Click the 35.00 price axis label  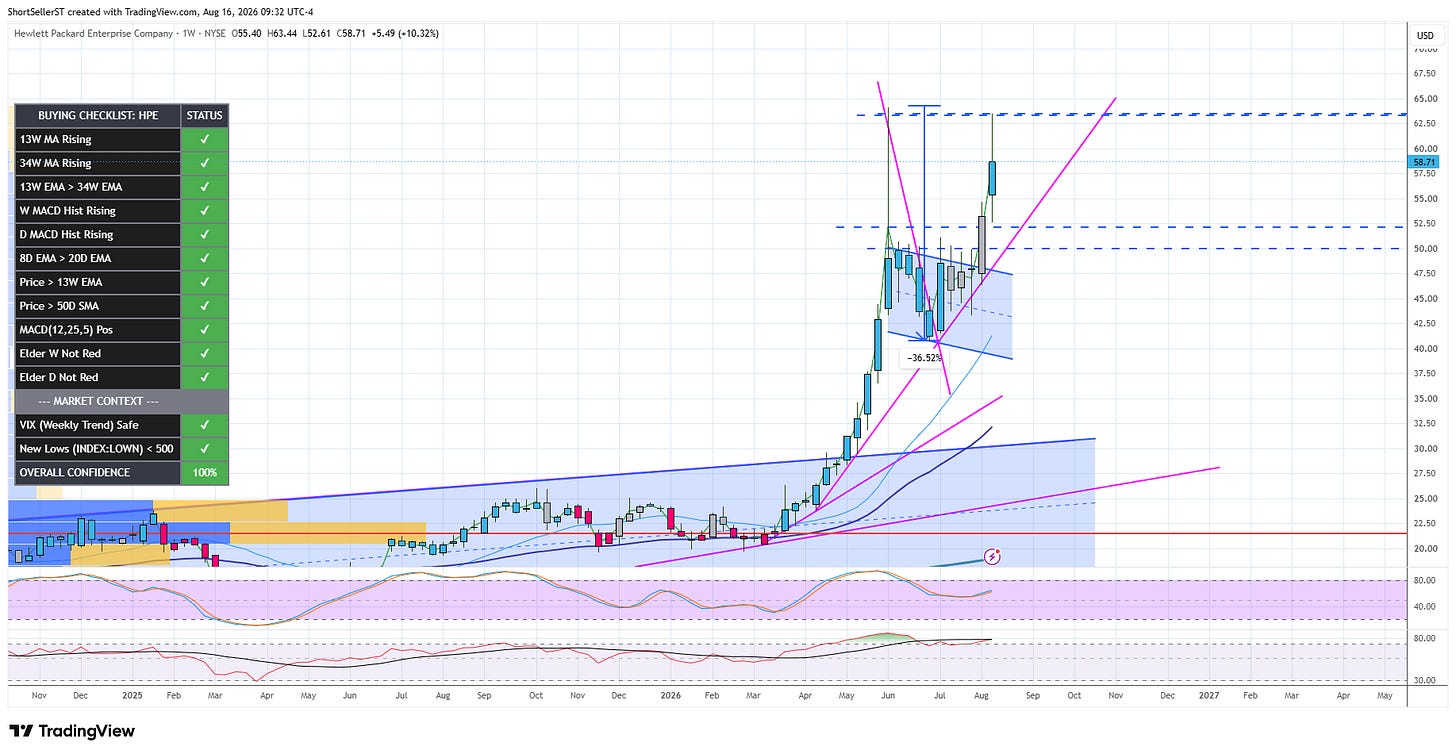[1425, 398]
